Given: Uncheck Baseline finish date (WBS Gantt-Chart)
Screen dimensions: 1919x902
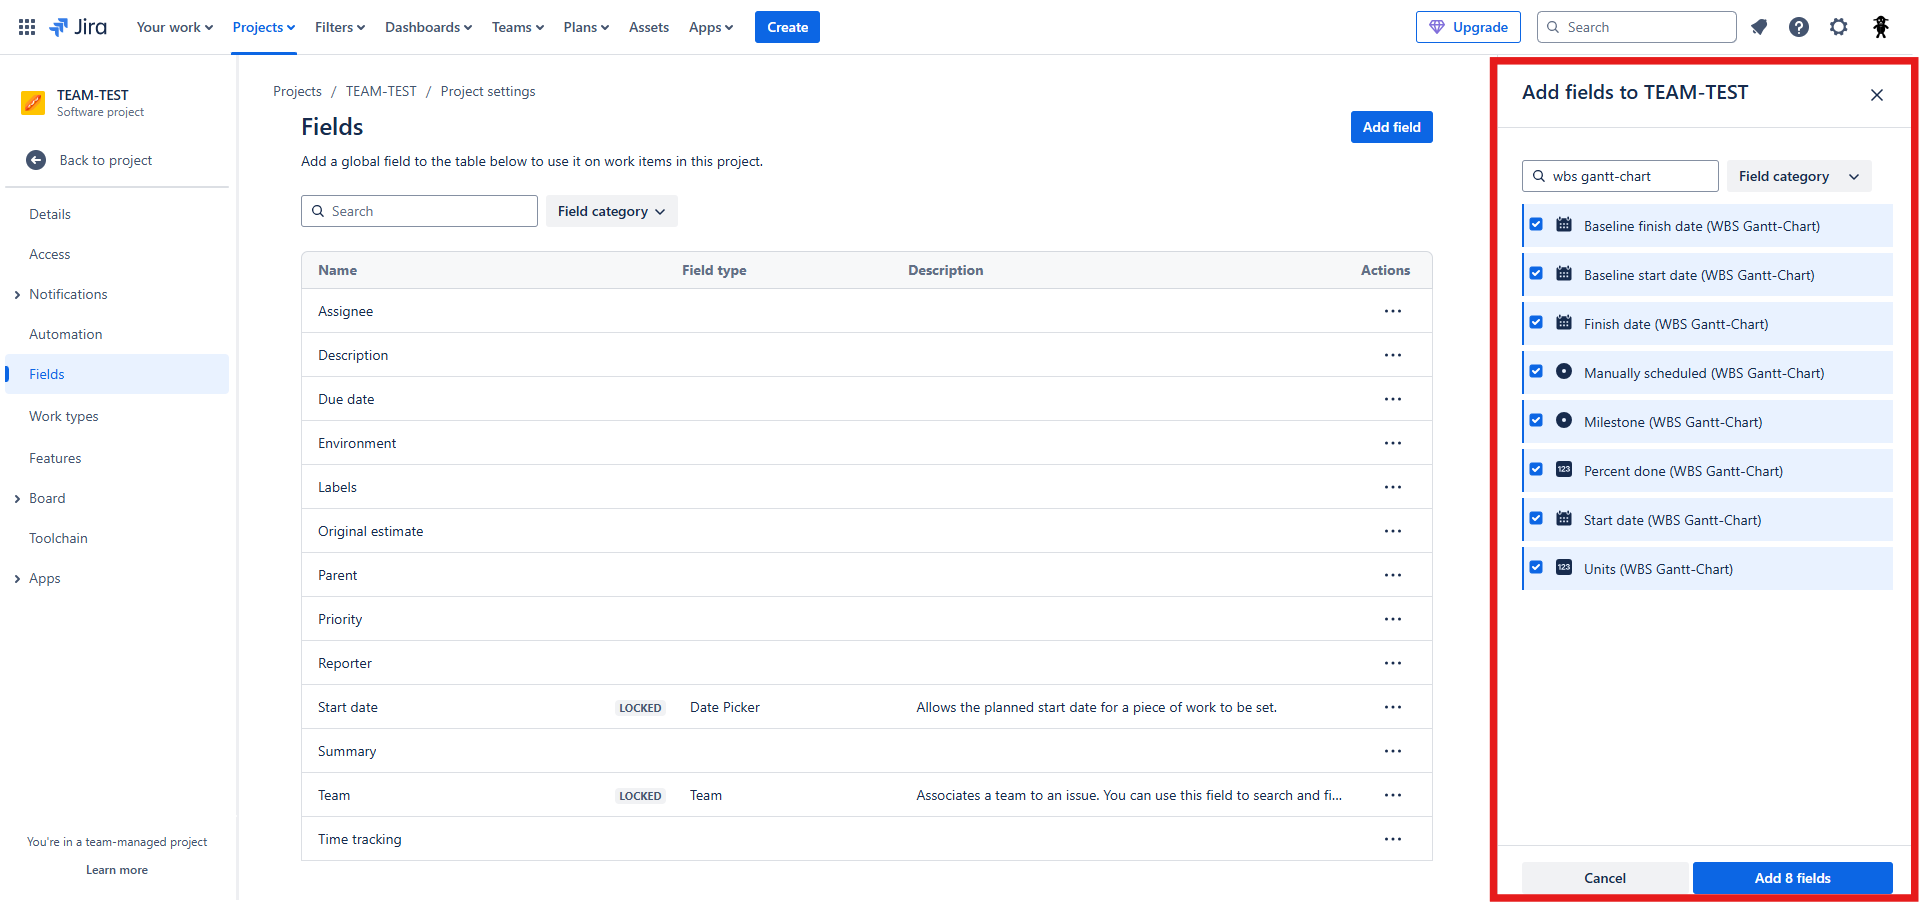Looking at the screenshot, I should point(1536,225).
